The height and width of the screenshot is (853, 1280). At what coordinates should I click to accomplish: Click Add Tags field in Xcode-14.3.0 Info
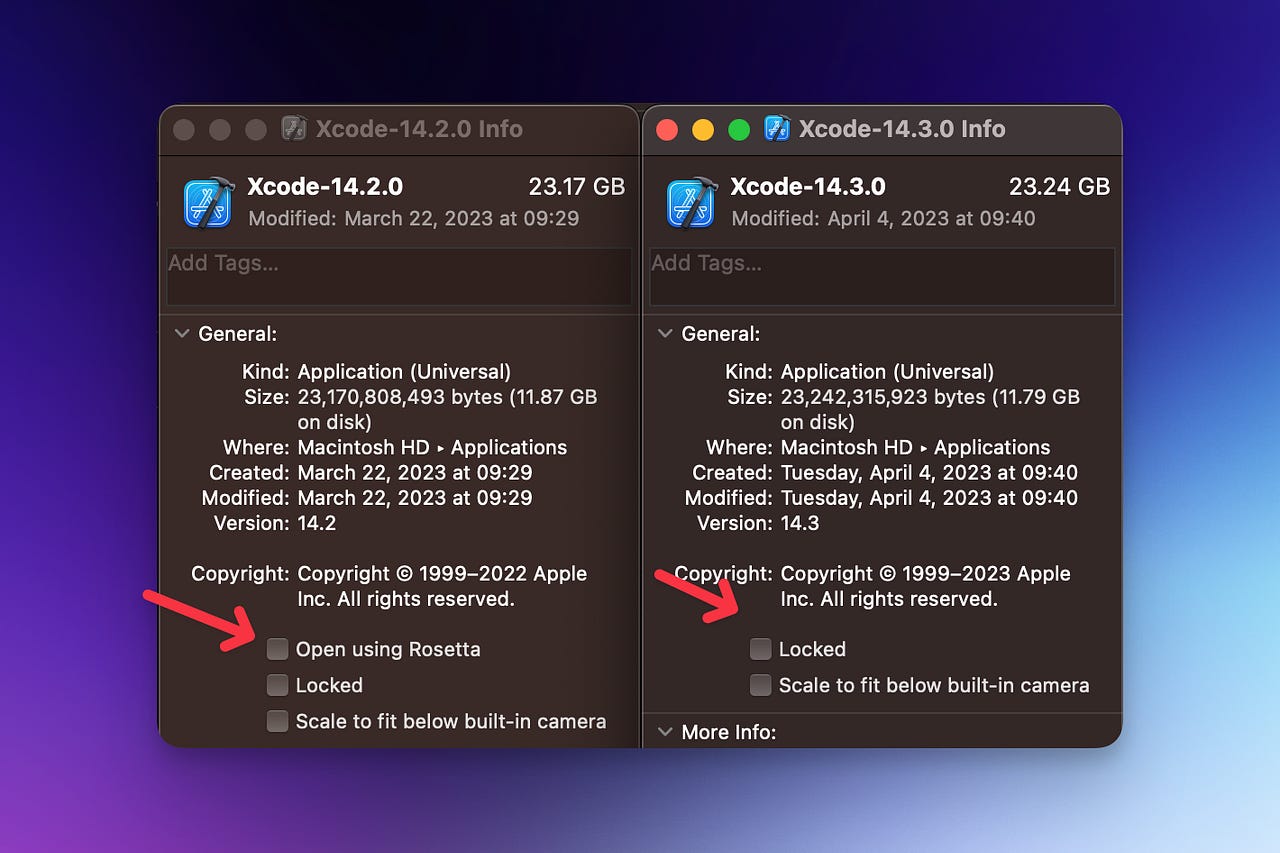pos(882,276)
